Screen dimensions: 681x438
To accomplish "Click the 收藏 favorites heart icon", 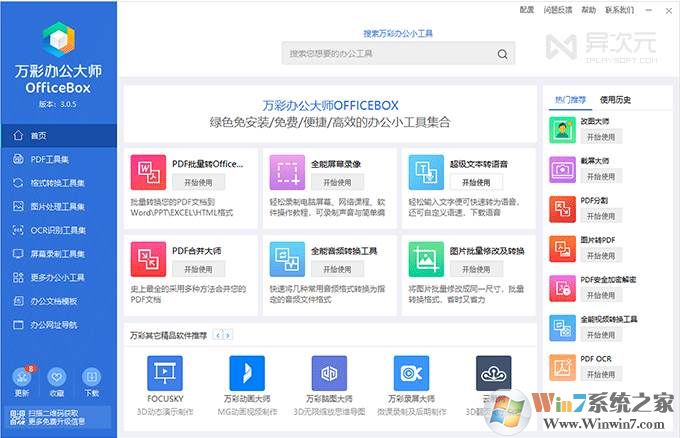I will click(x=57, y=378).
